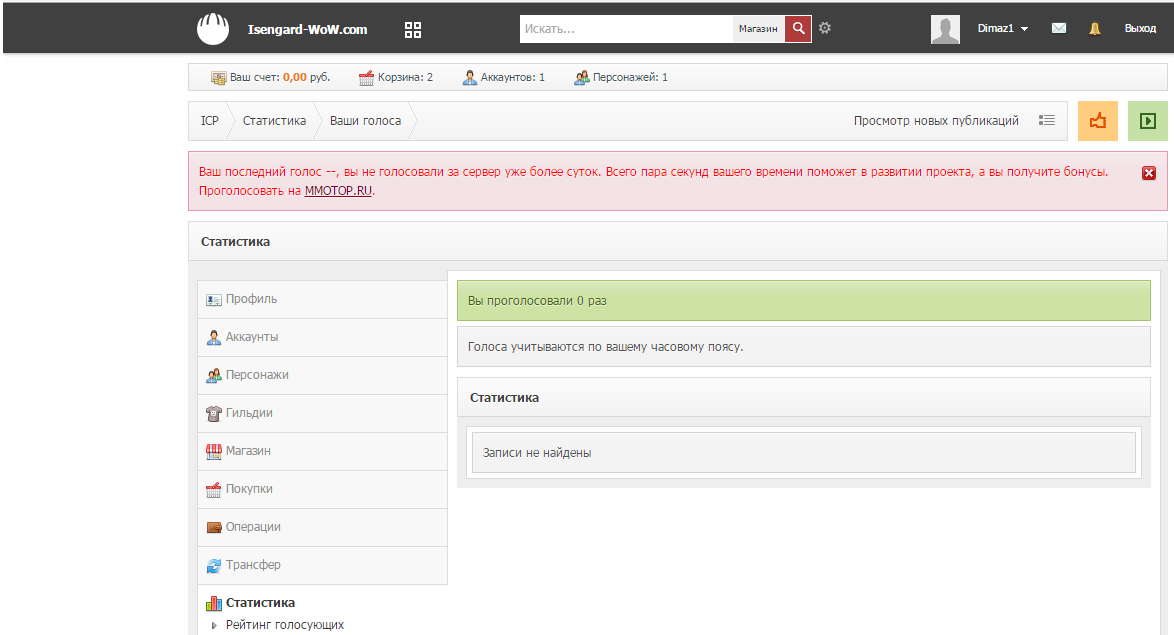Click the Записи не найдены row
Image resolution: width=1174 pixels, height=635 pixels.
tap(803, 453)
